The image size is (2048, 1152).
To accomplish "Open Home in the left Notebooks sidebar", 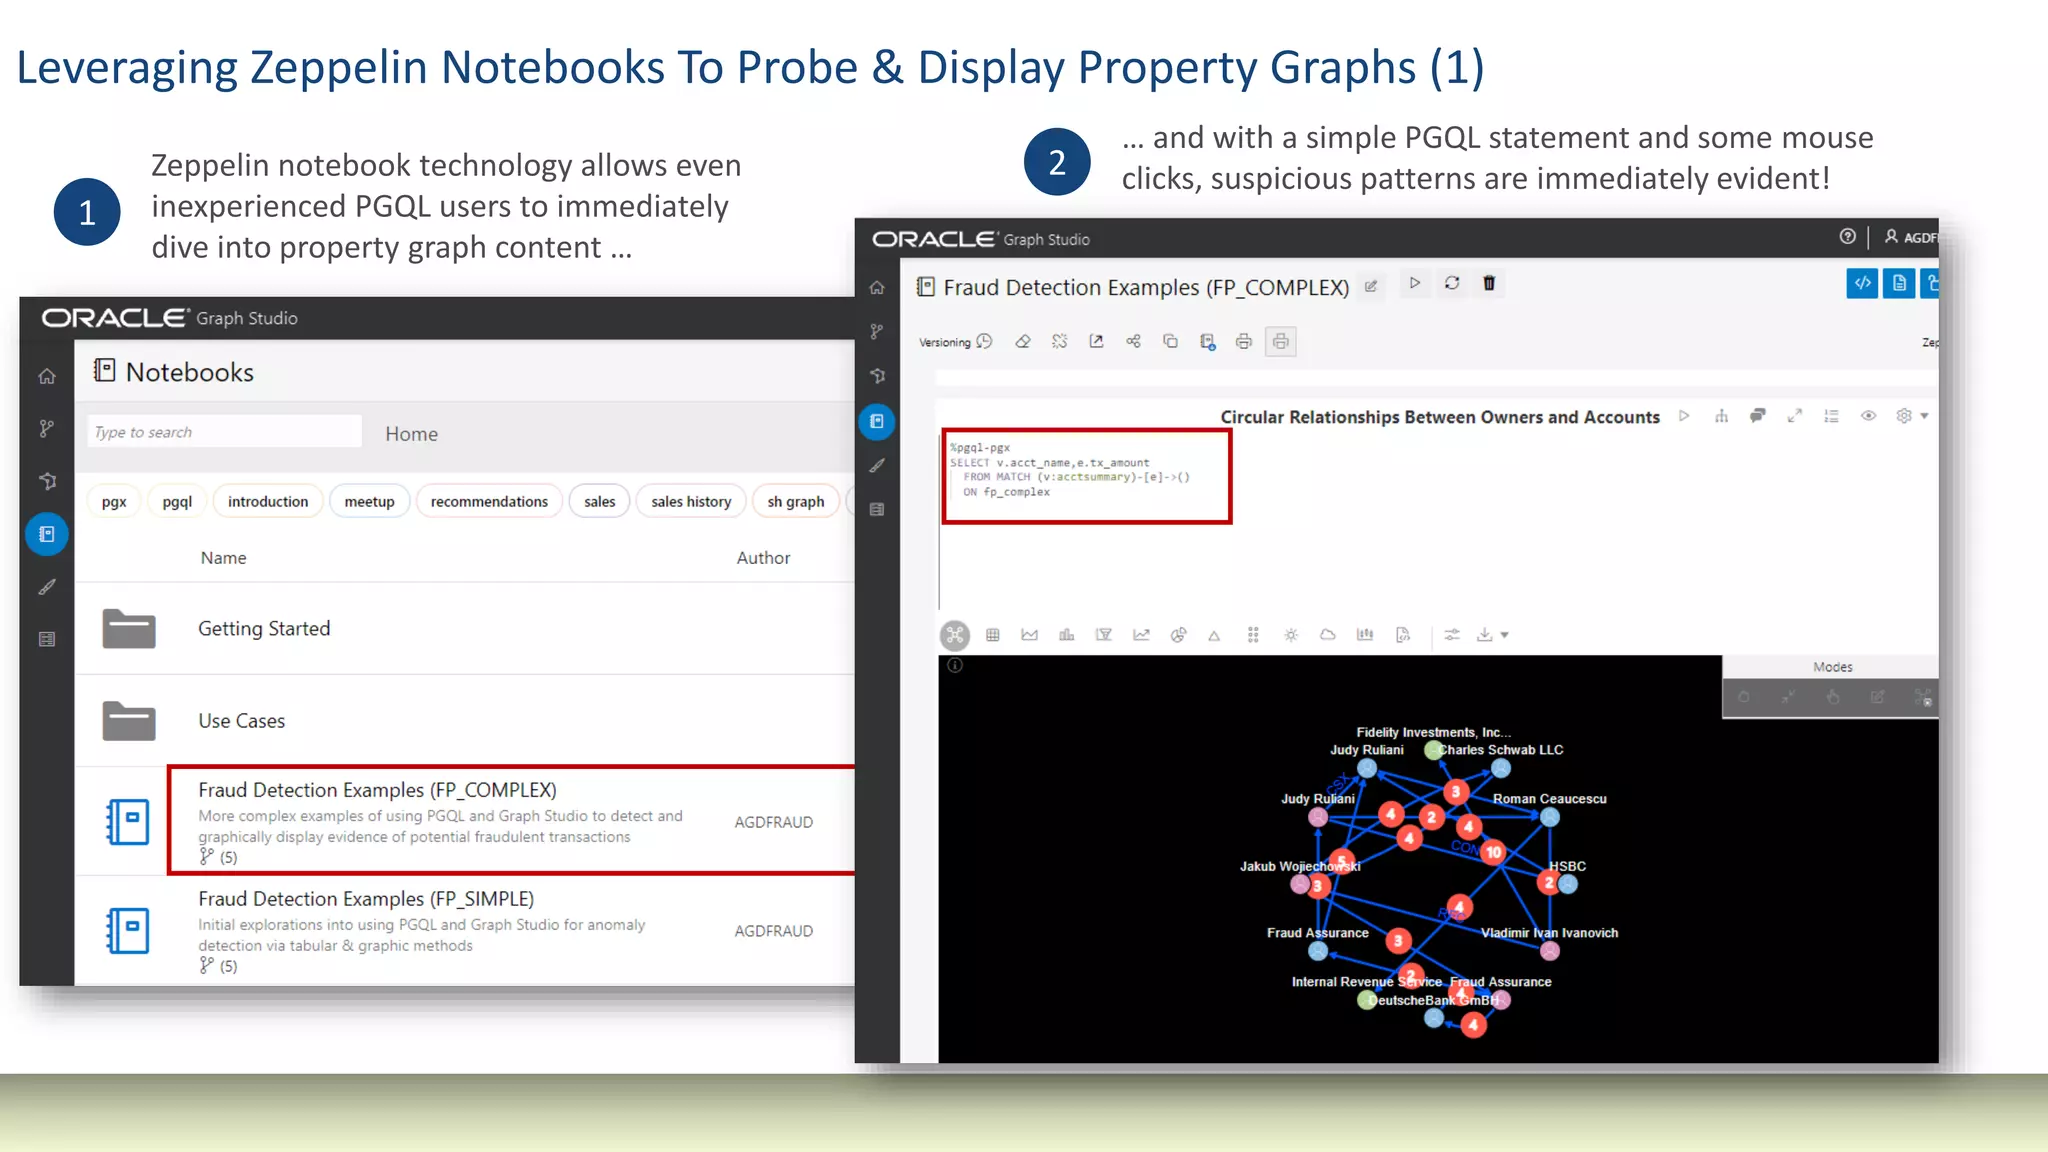I will point(47,376).
